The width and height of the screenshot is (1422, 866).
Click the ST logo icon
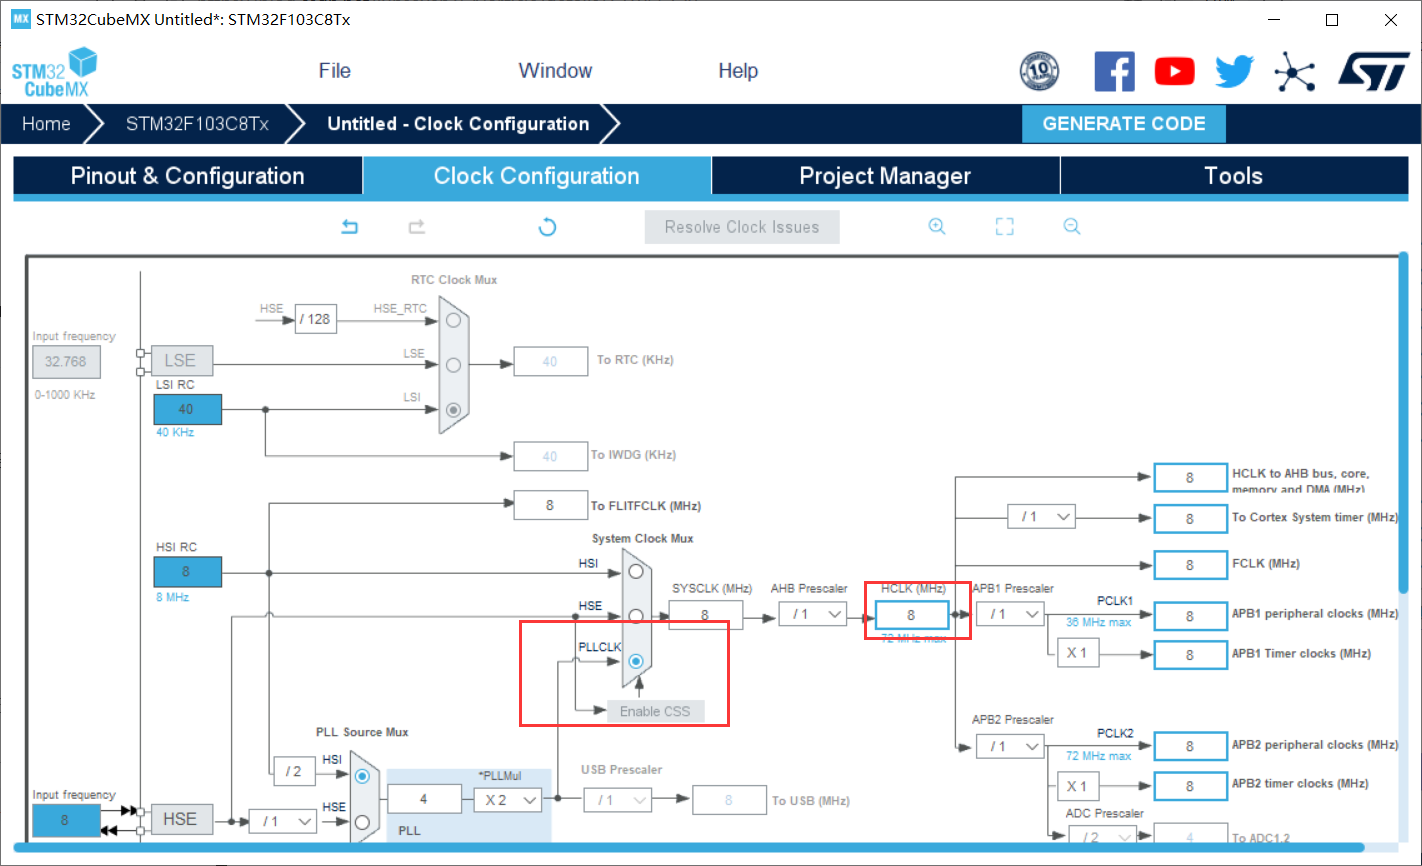pyautogui.click(x=1374, y=71)
